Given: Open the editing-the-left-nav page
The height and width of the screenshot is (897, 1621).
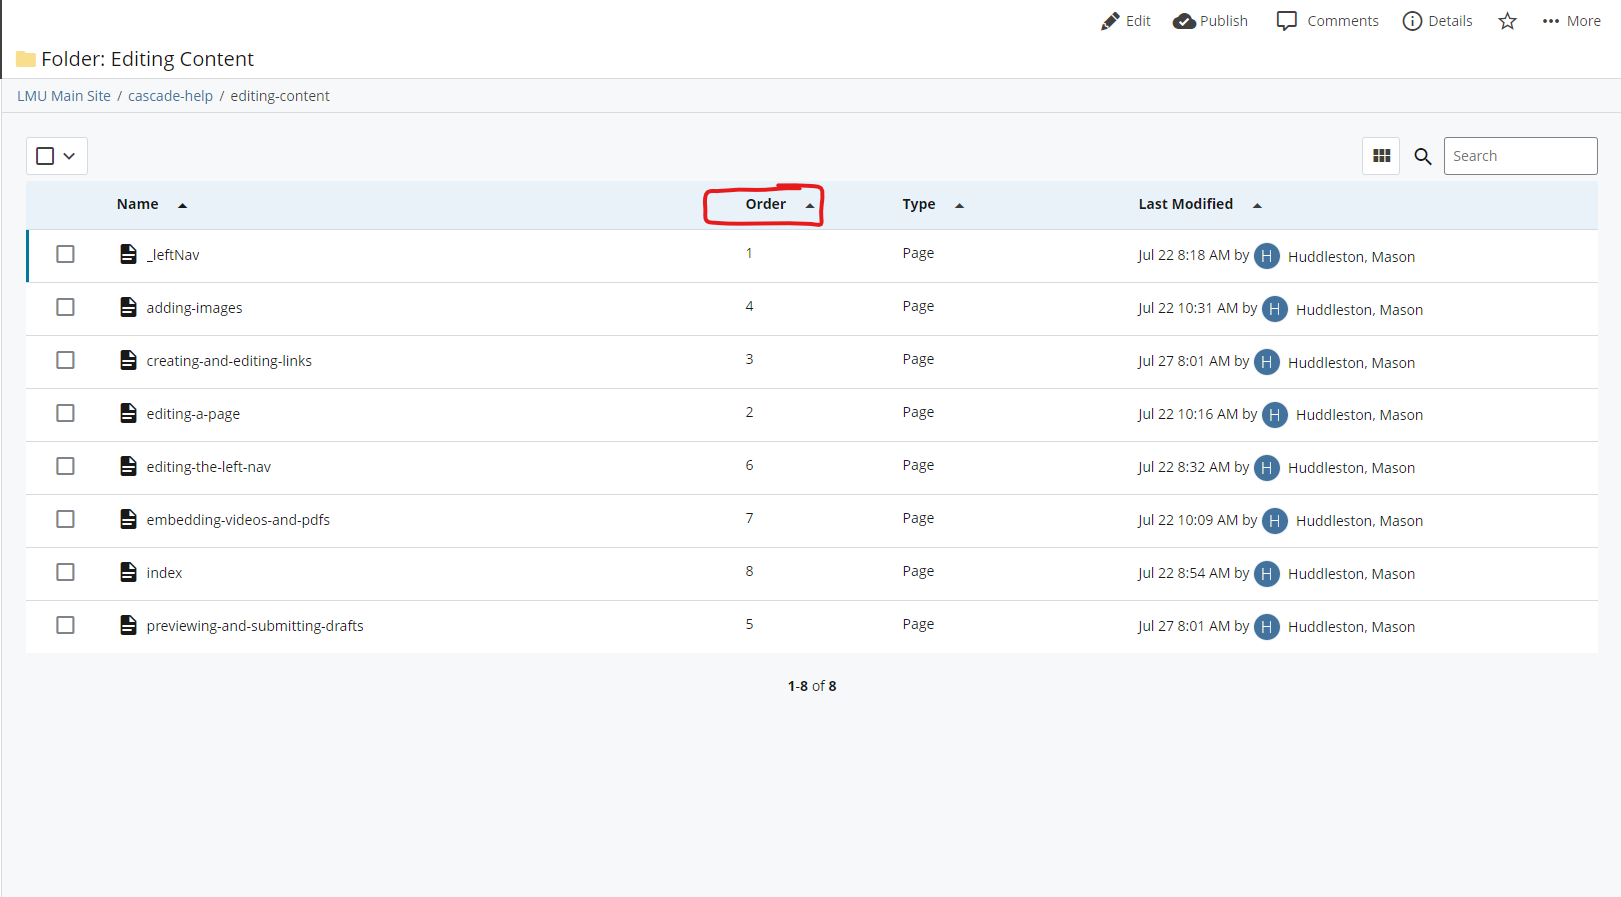Looking at the screenshot, I should pyautogui.click(x=208, y=467).
